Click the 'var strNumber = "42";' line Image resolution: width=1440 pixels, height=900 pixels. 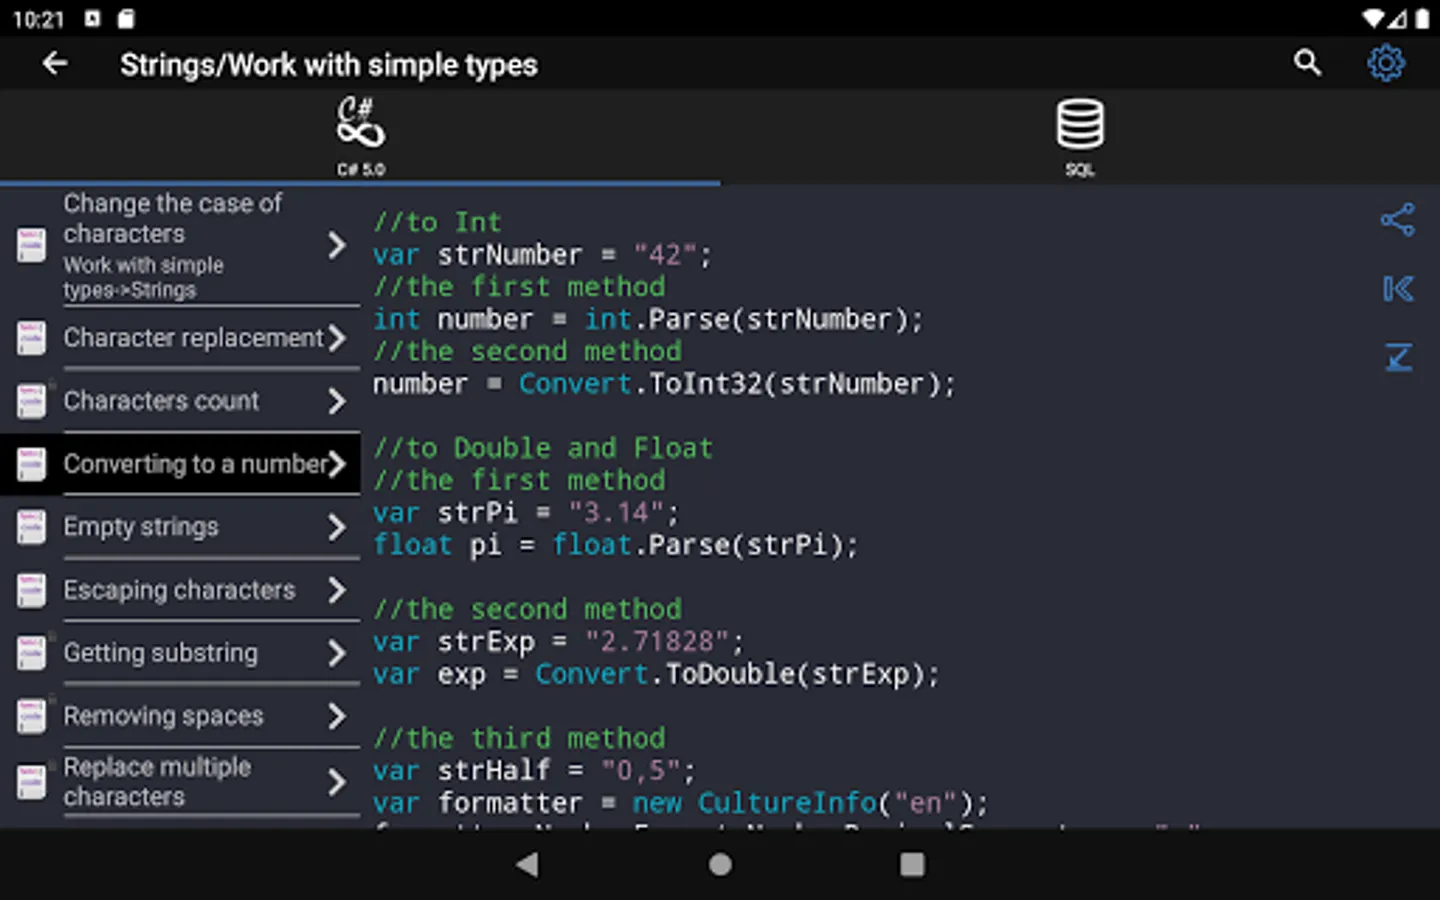click(542, 255)
